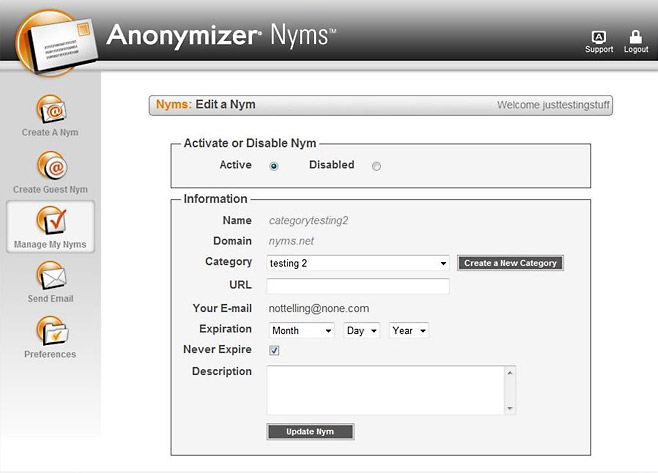Open the Create Guest Nym icon
This screenshot has height=473, width=658.
click(50, 165)
